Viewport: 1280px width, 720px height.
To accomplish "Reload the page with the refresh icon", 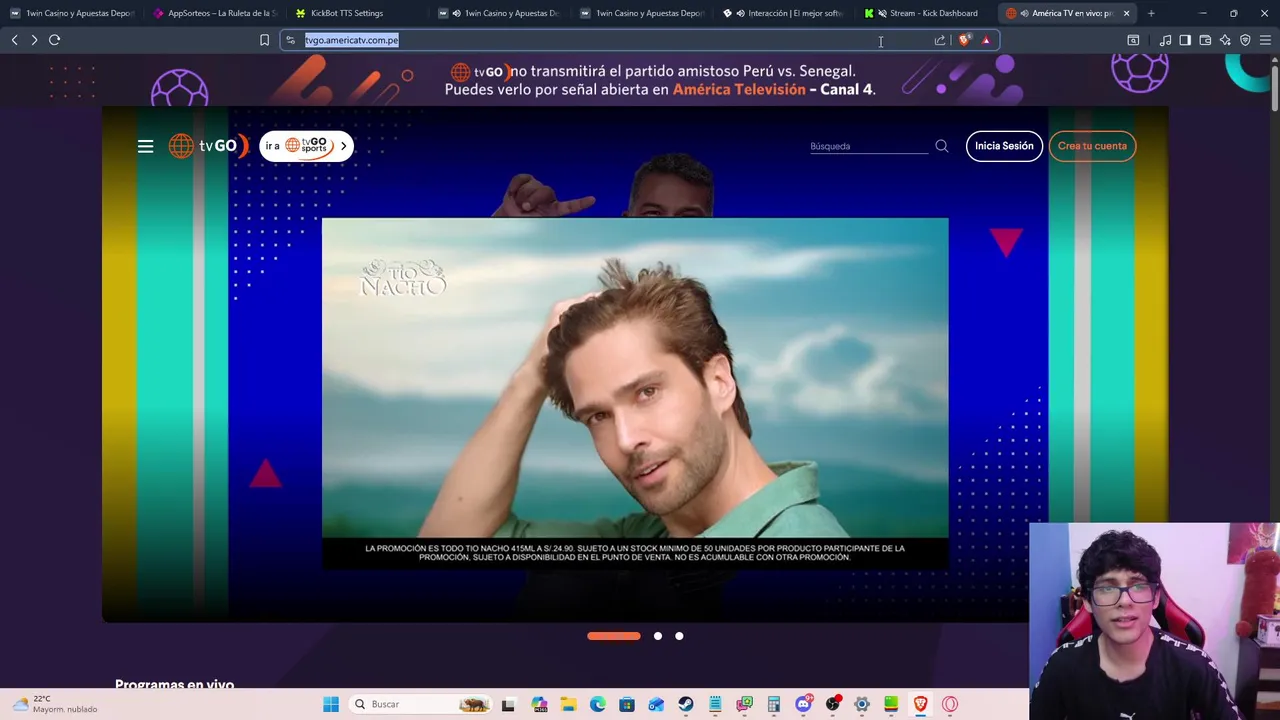I will (55, 40).
